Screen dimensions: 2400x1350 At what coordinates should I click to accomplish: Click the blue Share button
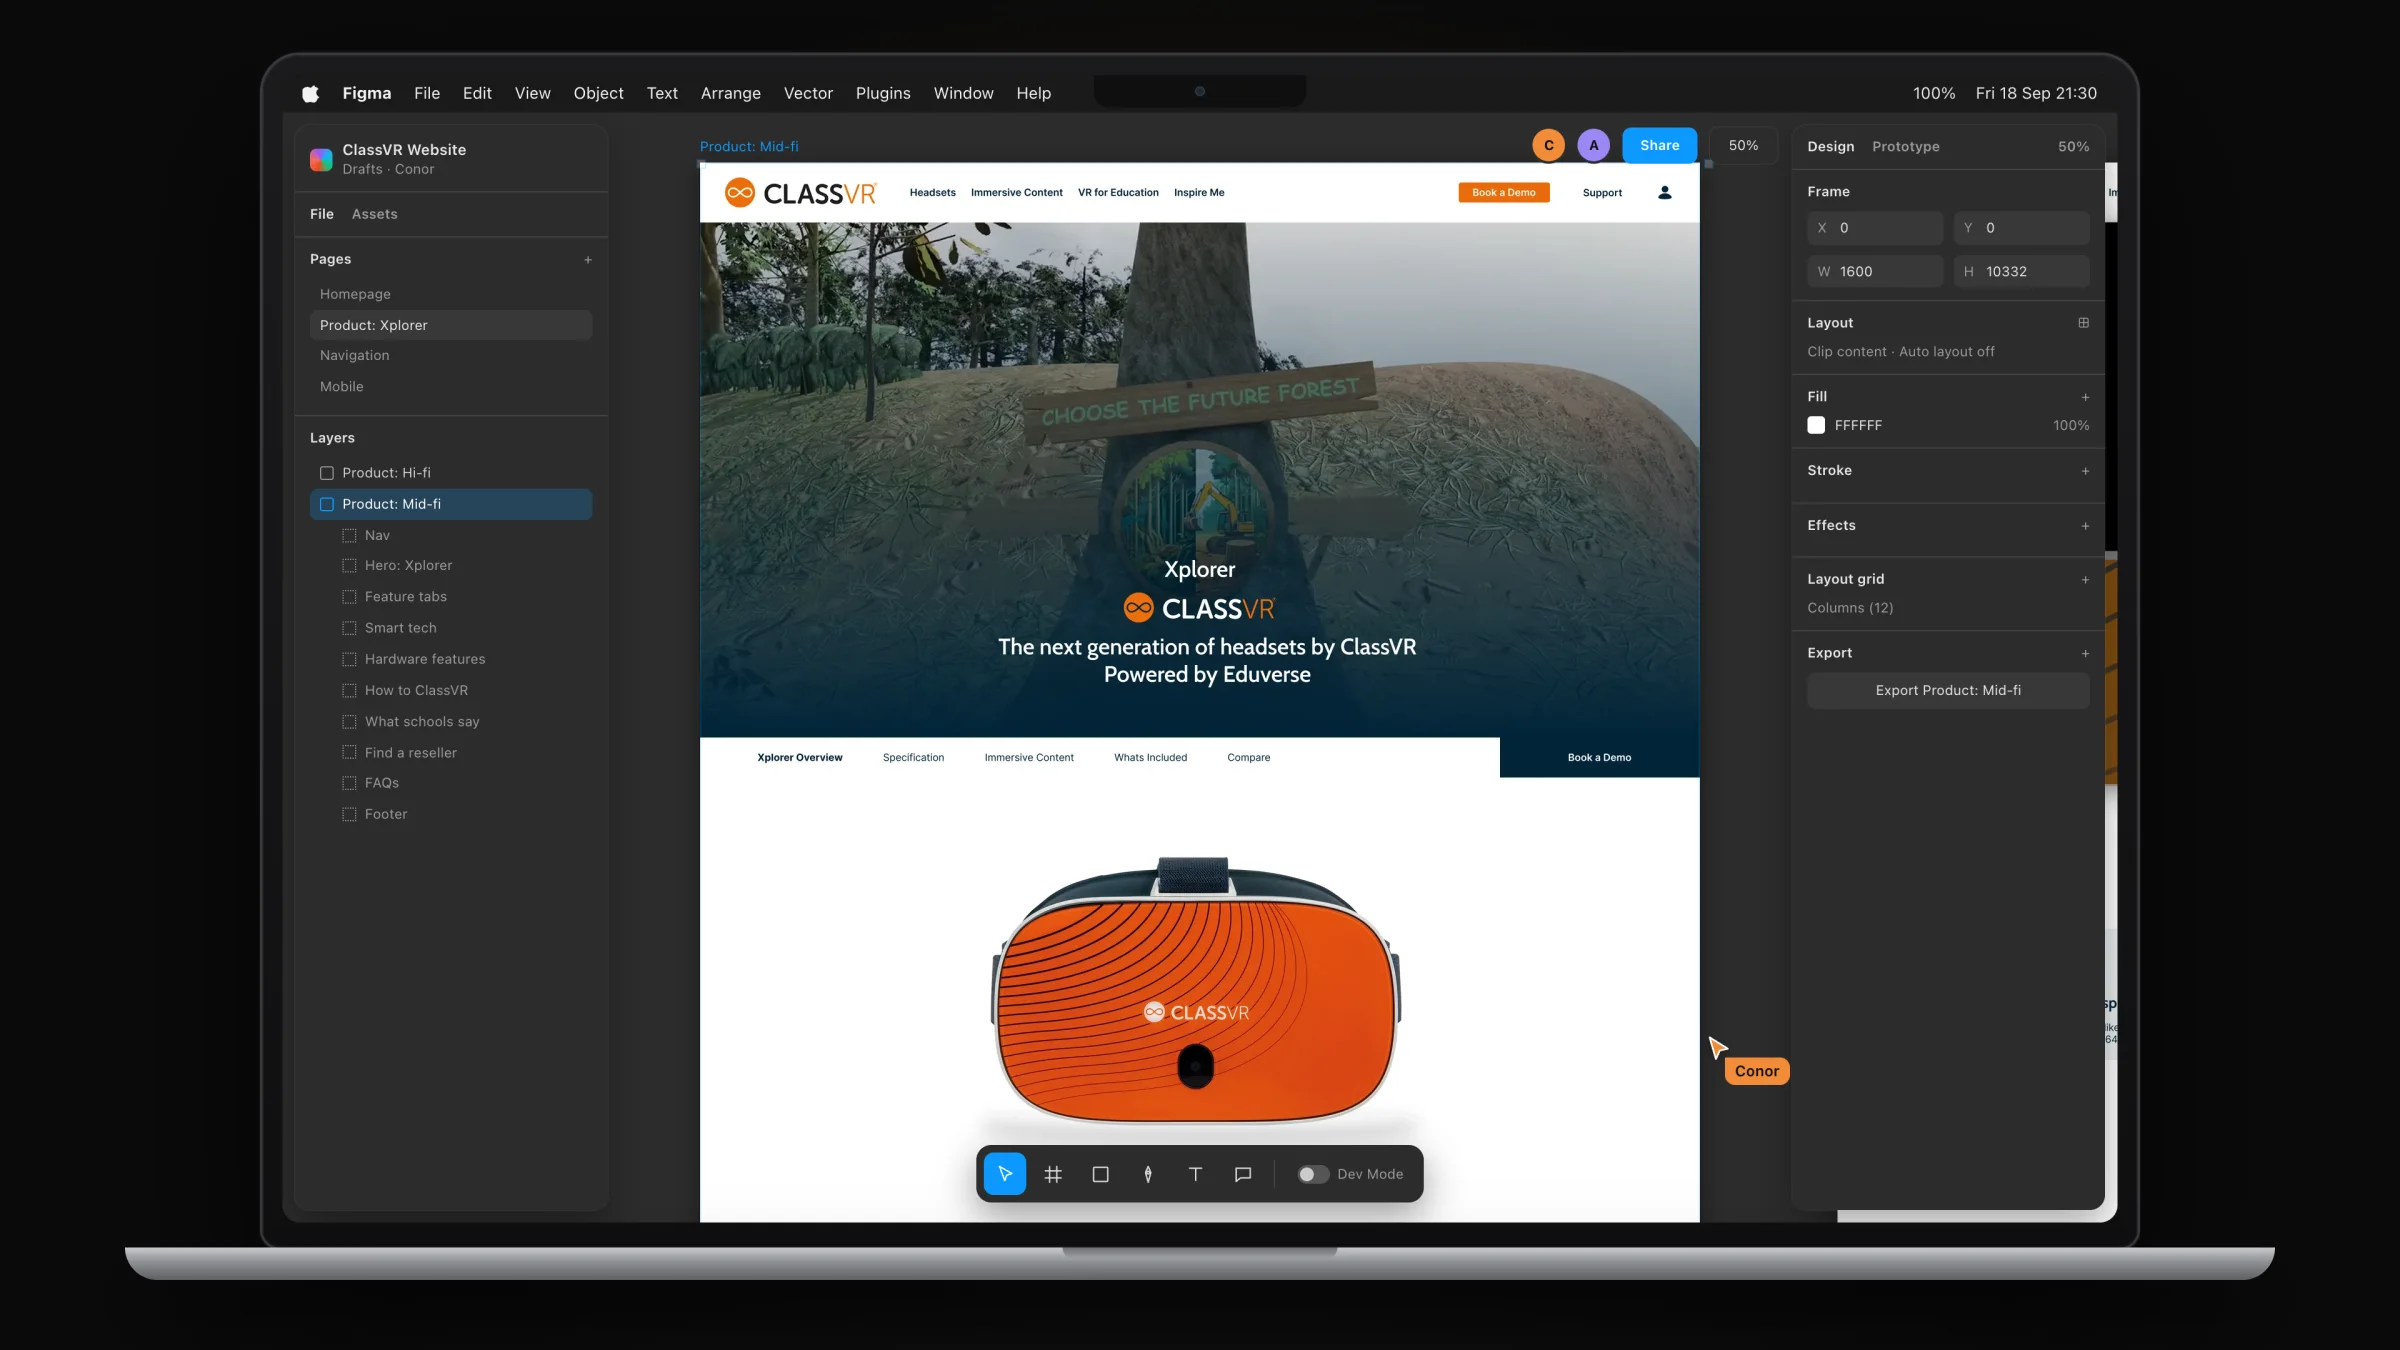click(x=1659, y=145)
